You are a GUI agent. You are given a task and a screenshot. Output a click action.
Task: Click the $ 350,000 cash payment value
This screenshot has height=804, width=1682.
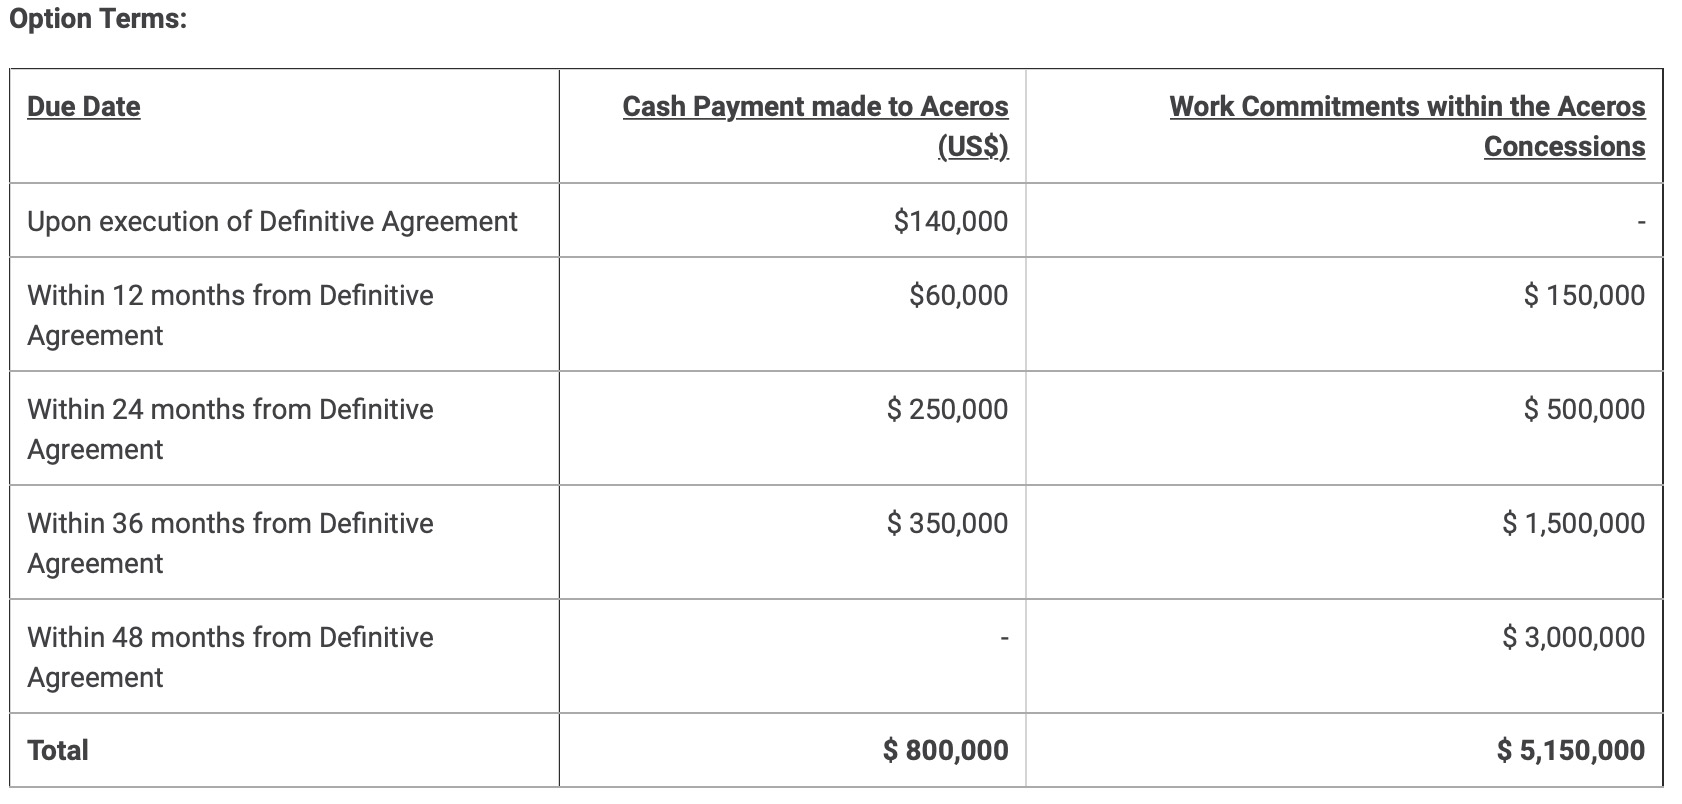947,523
